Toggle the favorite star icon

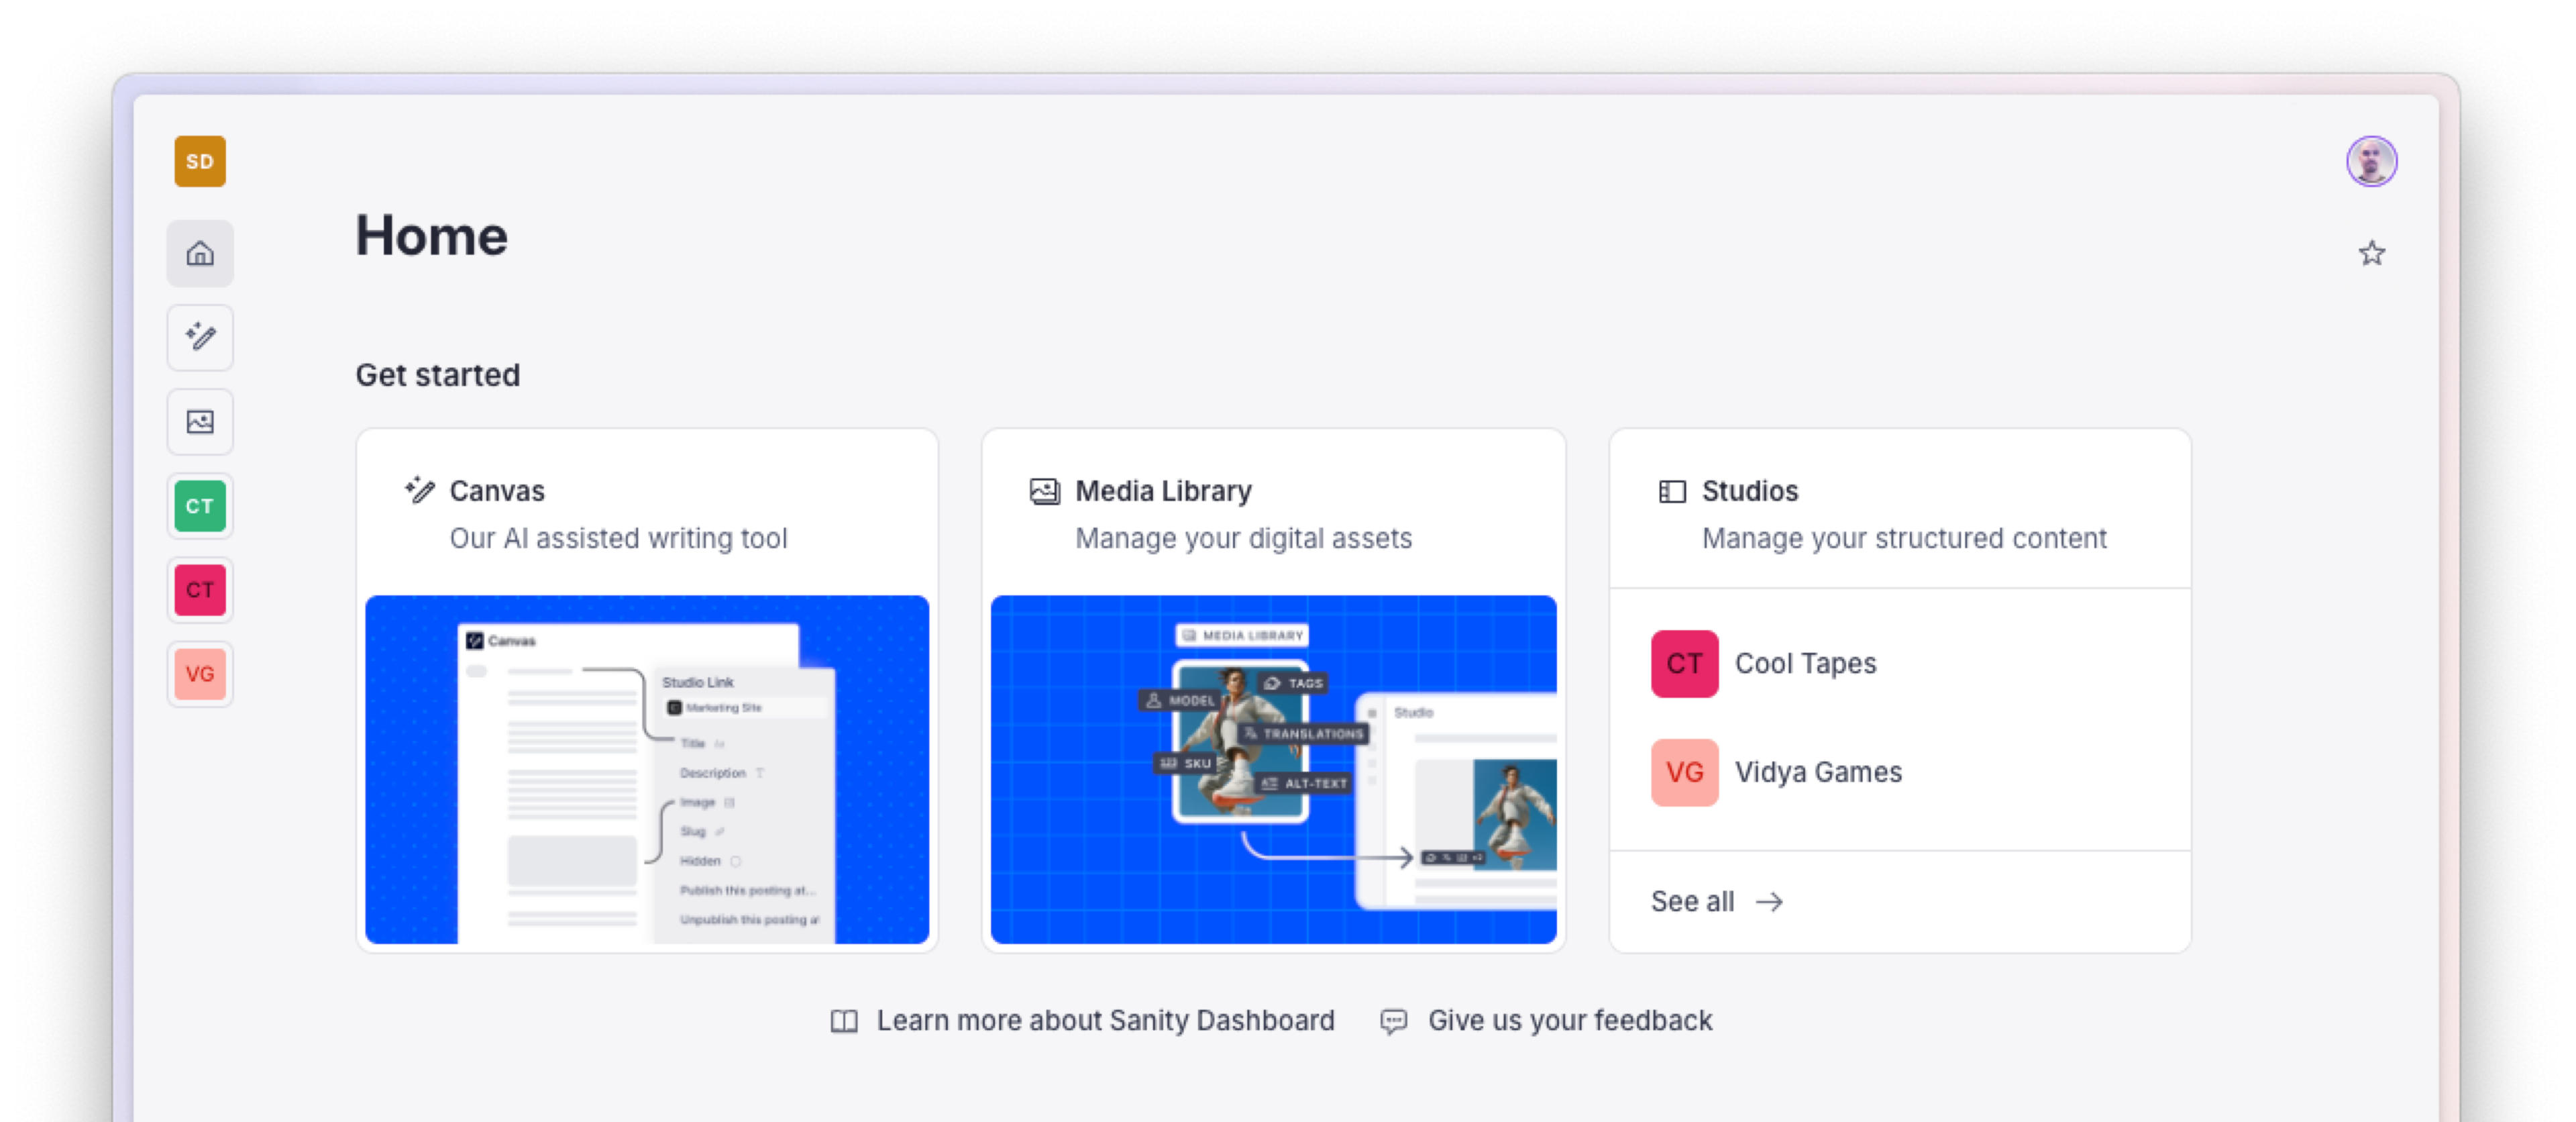coord(2371,254)
